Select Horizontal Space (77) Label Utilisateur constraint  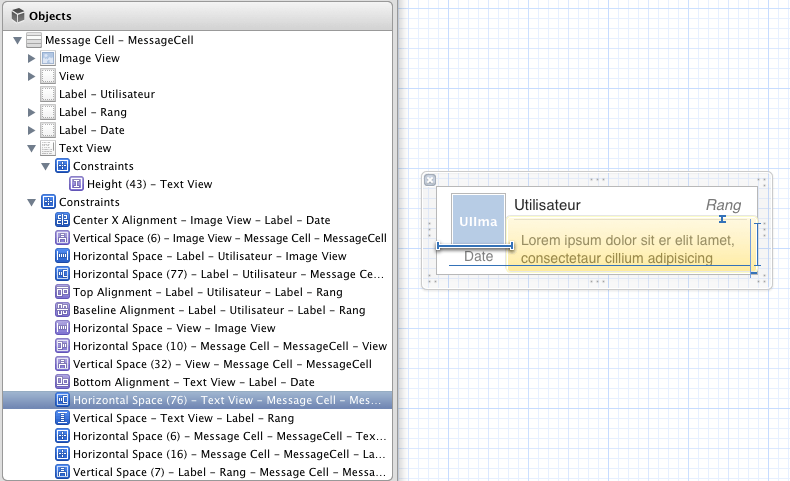(228, 274)
